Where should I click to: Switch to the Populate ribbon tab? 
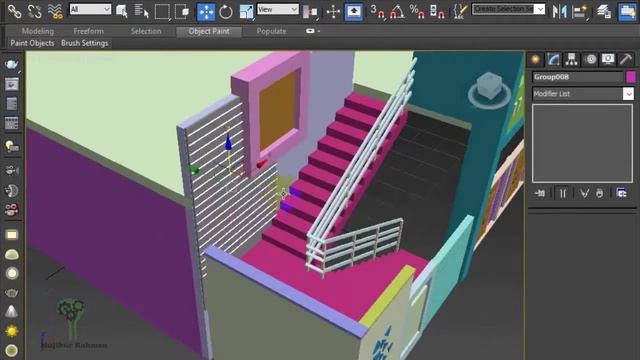(271, 31)
